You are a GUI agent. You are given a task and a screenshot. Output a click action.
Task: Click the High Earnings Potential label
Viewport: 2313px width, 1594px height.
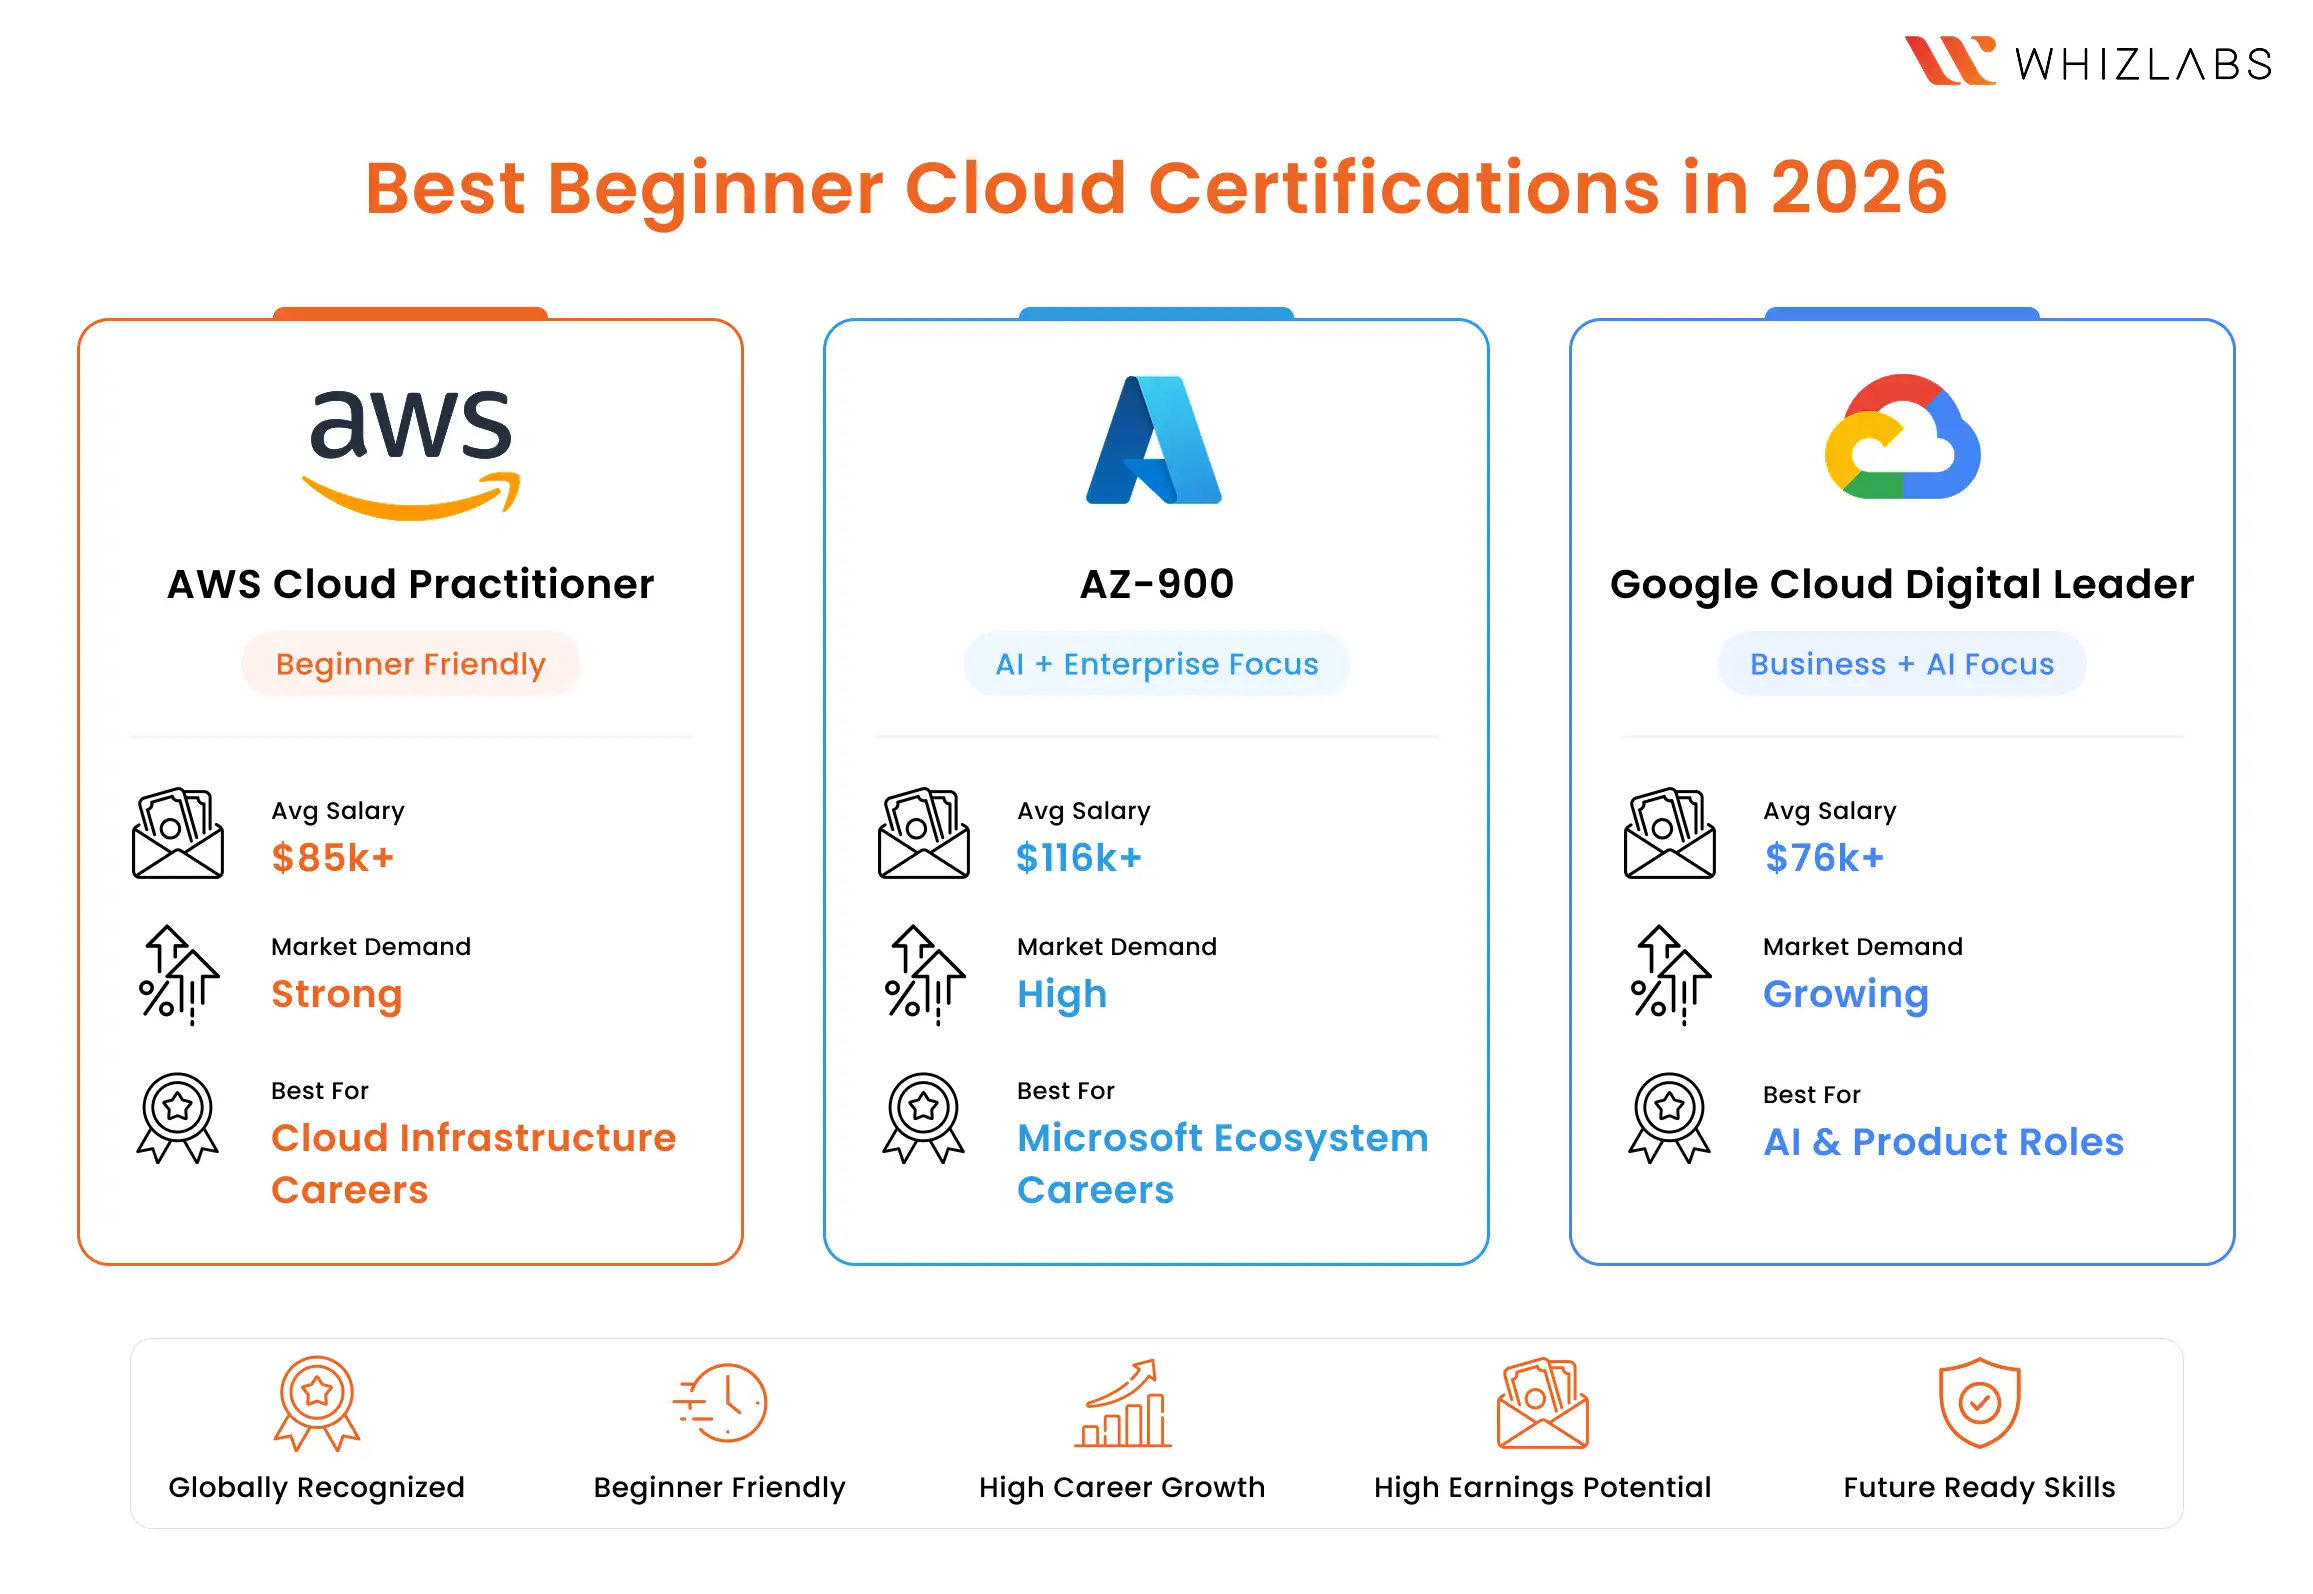[1542, 1488]
